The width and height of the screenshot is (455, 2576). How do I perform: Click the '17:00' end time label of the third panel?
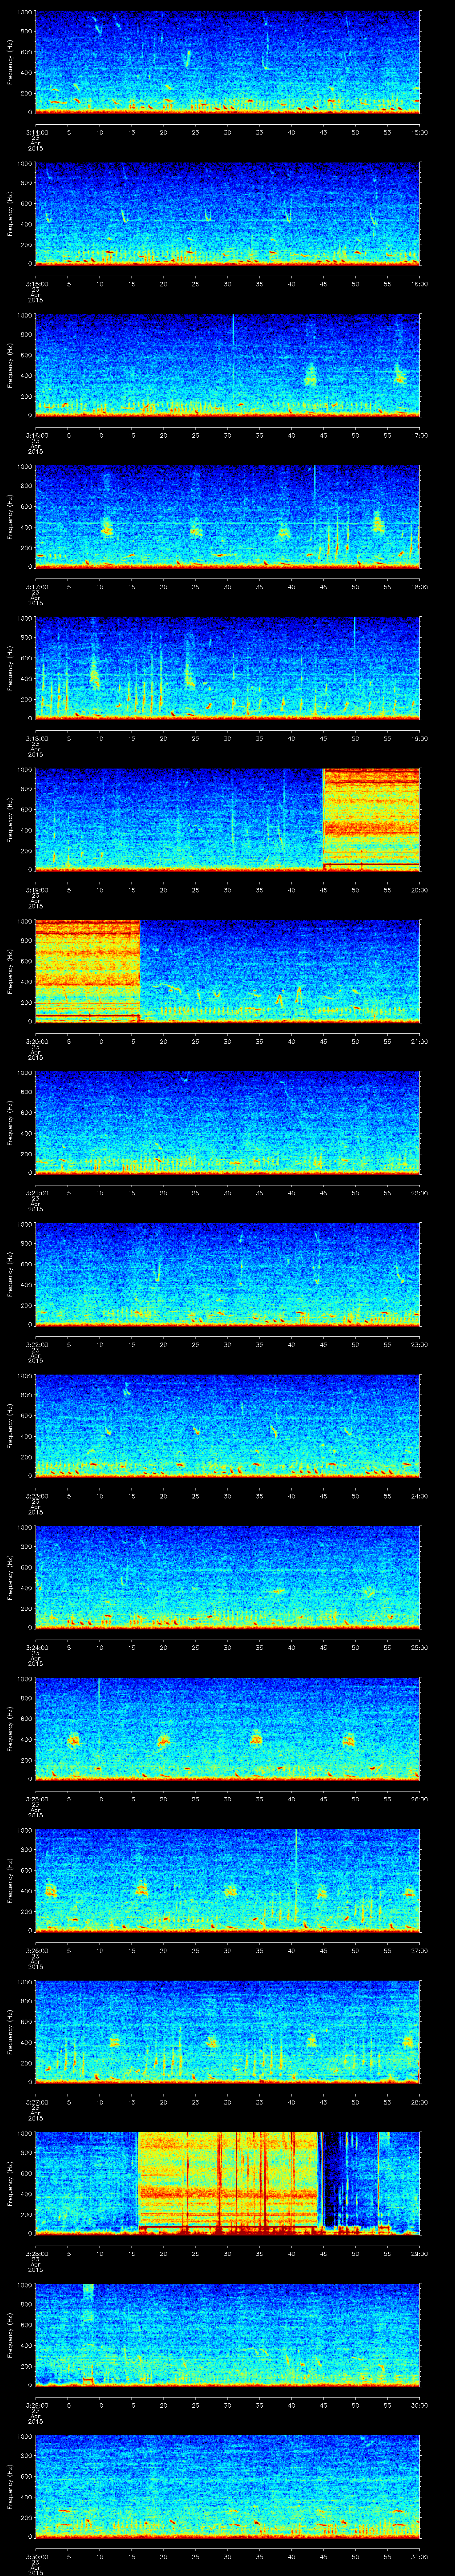[420, 435]
